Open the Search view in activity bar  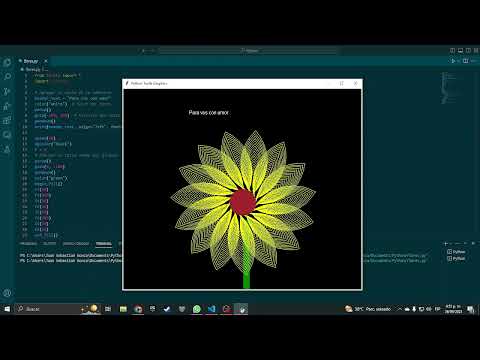click(7, 77)
